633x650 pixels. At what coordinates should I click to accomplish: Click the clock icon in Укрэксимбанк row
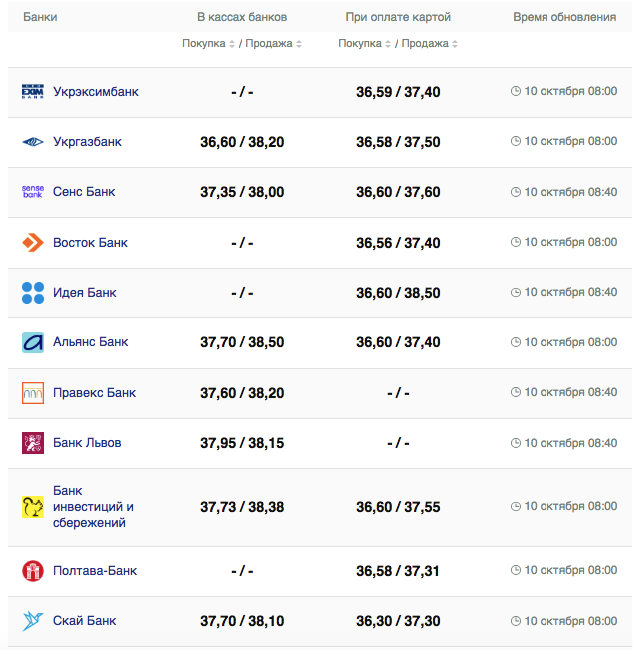(516, 92)
